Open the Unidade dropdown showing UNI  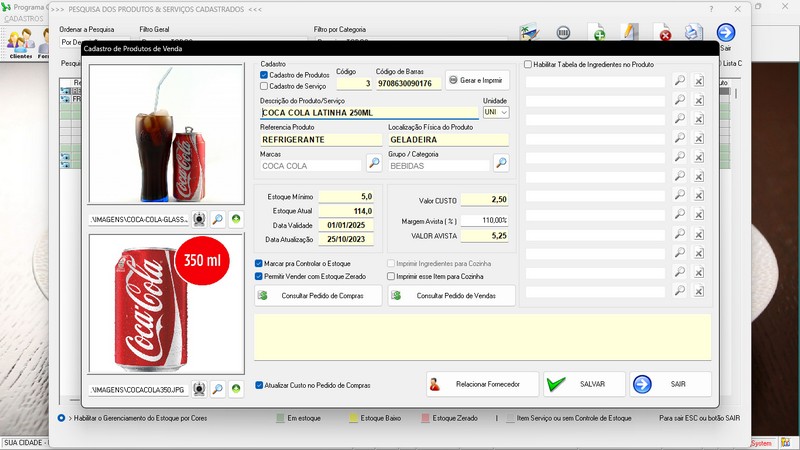[496, 113]
